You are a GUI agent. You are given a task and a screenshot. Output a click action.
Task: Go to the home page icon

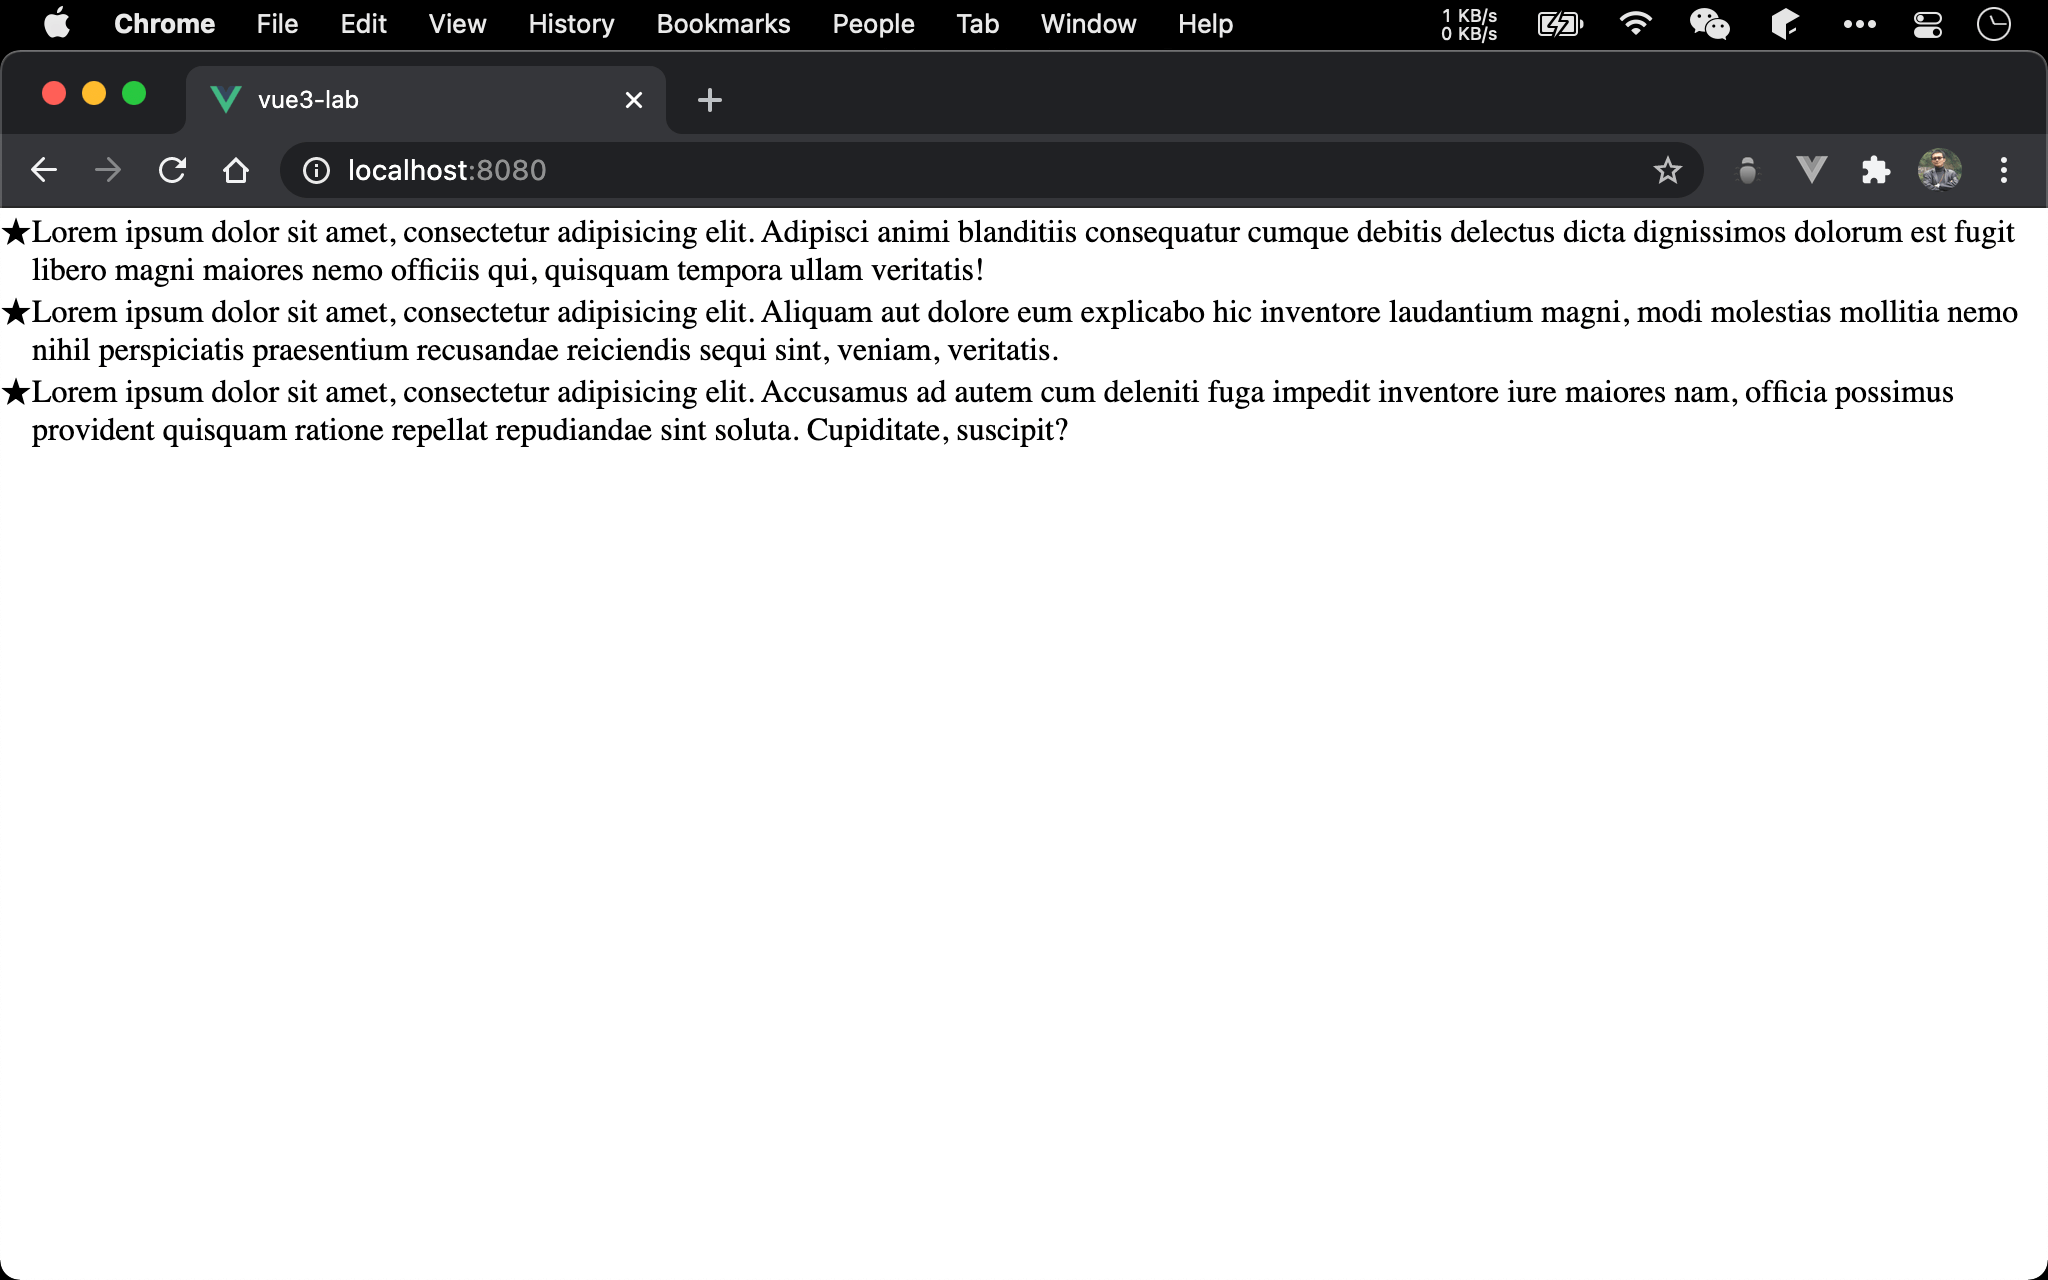236,171
